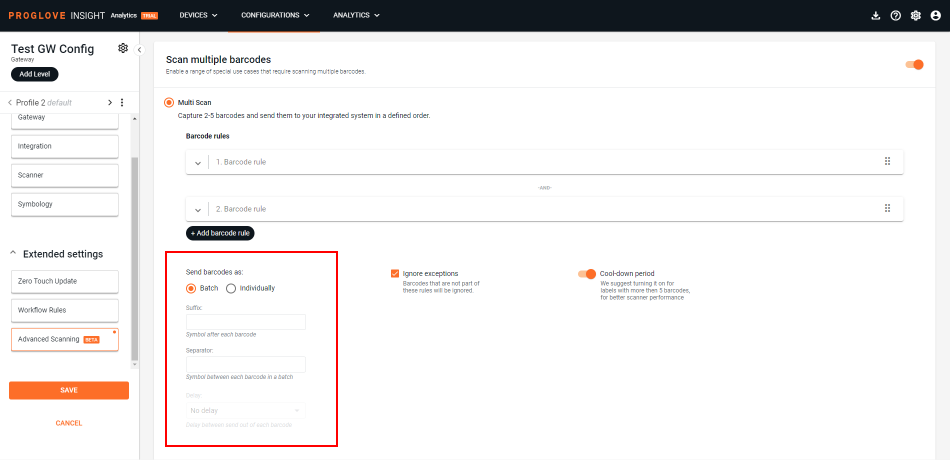950x460 pixels.
Task: Open three-dot menu for Profile 2
Action: (x=122, y=103)
